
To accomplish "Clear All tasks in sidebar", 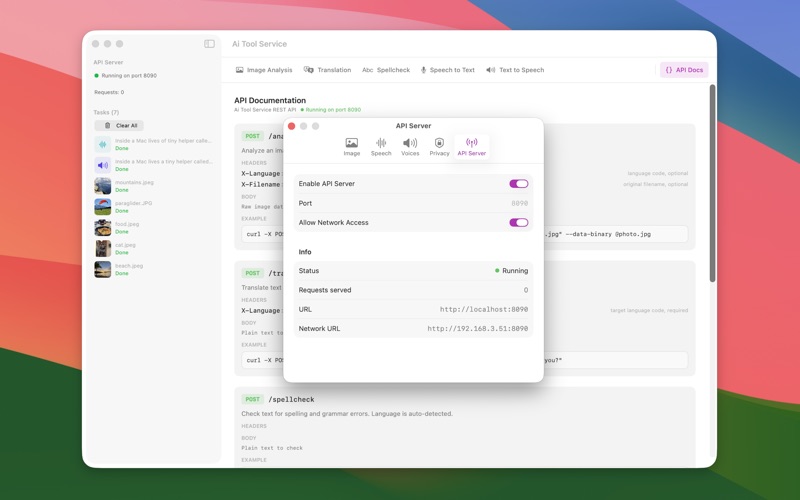I will (119, 126).
